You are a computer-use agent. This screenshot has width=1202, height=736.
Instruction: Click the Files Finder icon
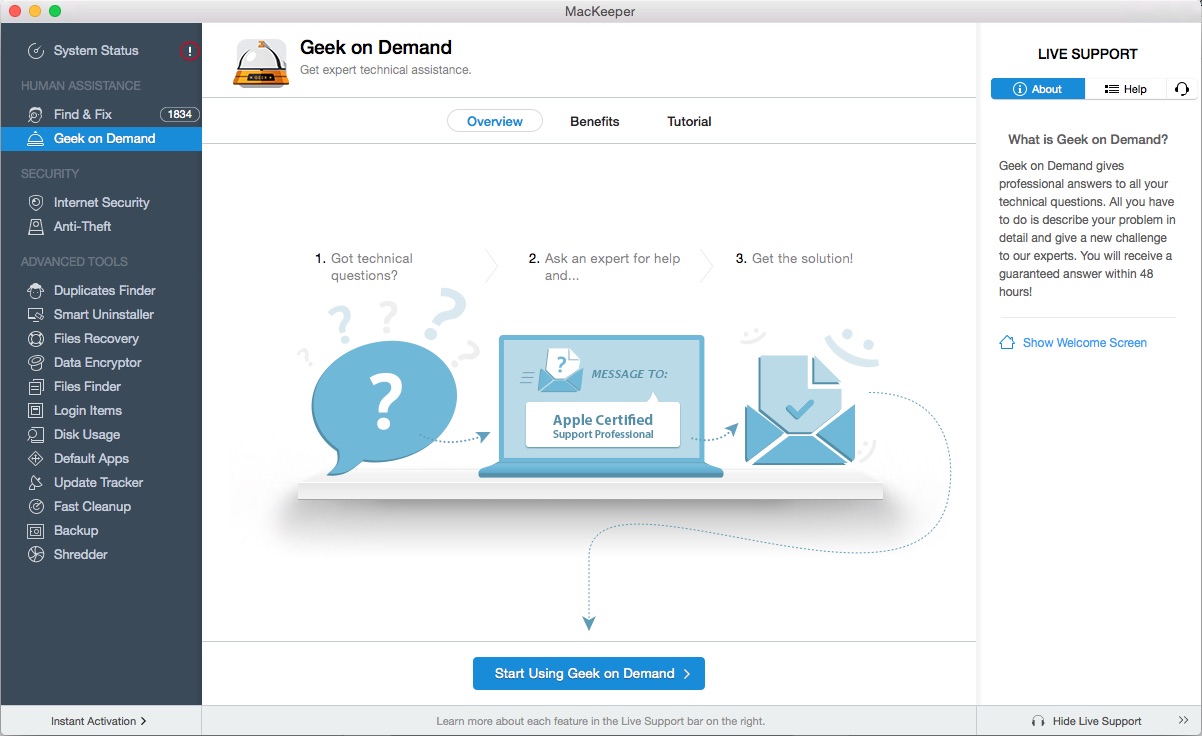36,387
